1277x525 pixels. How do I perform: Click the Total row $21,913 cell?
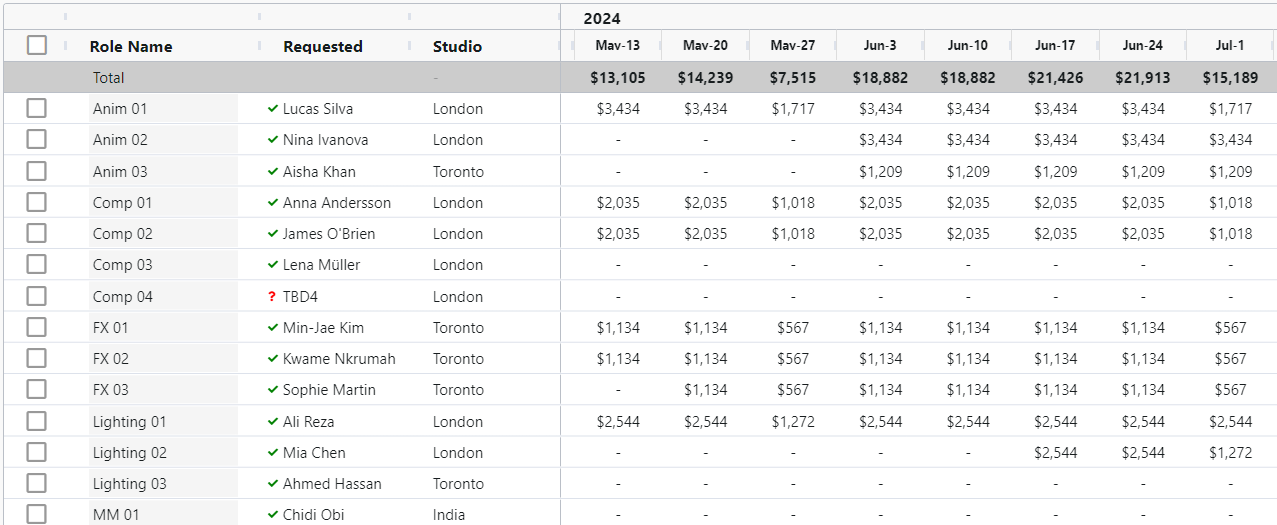(1143, 77)
